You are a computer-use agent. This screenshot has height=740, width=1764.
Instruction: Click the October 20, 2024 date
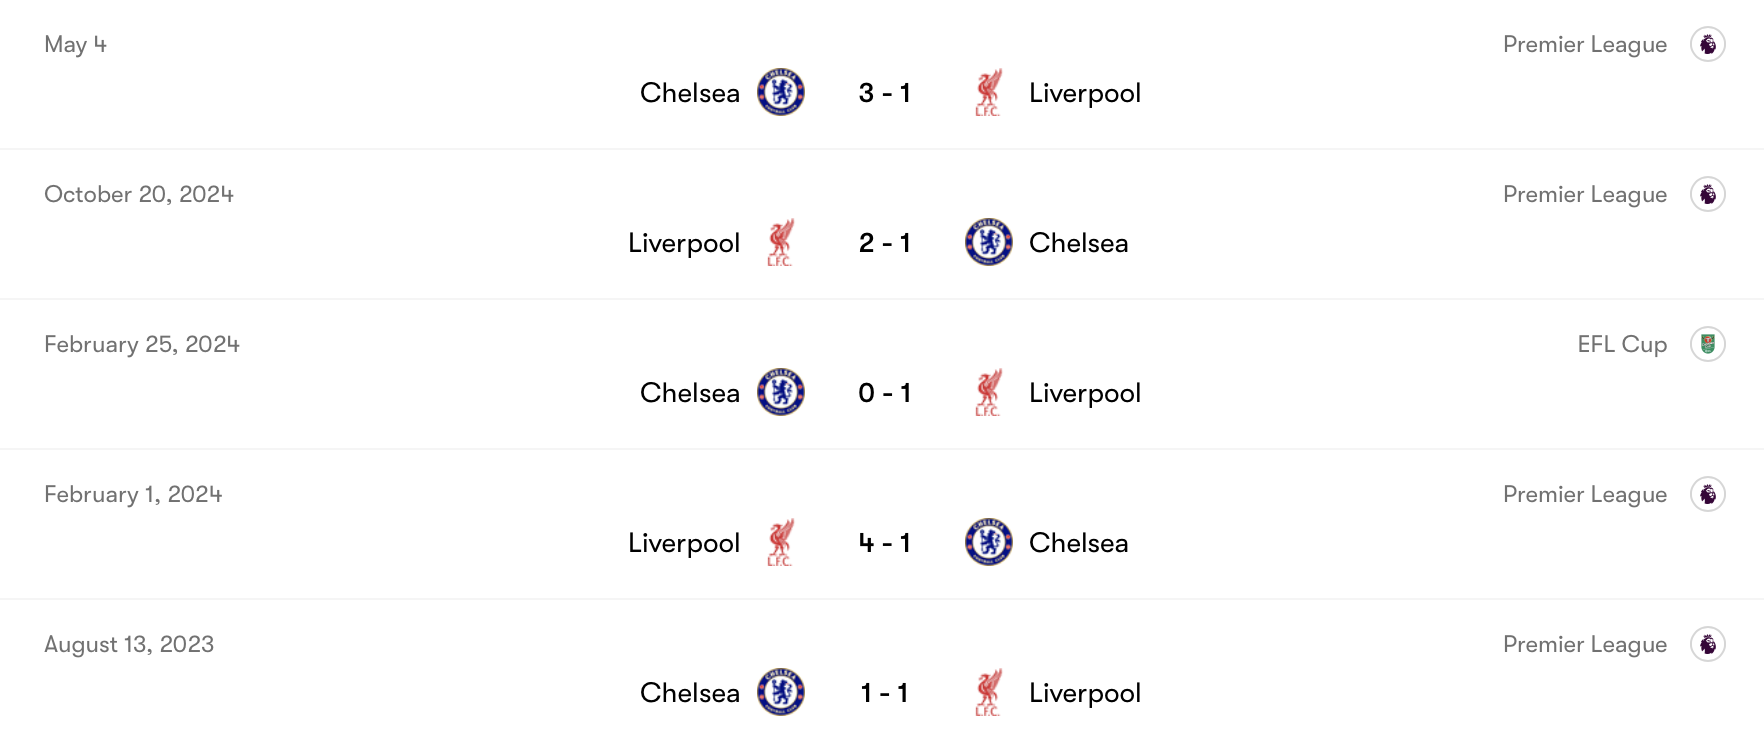pos(139,194)
